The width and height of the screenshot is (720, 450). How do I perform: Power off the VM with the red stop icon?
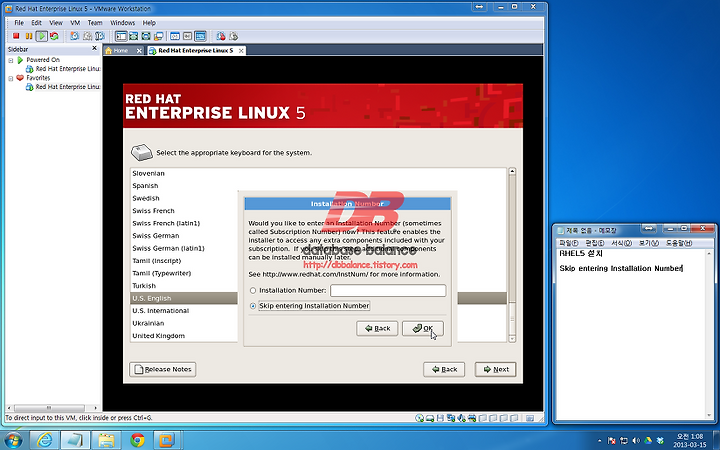click(x=16, y=36)
